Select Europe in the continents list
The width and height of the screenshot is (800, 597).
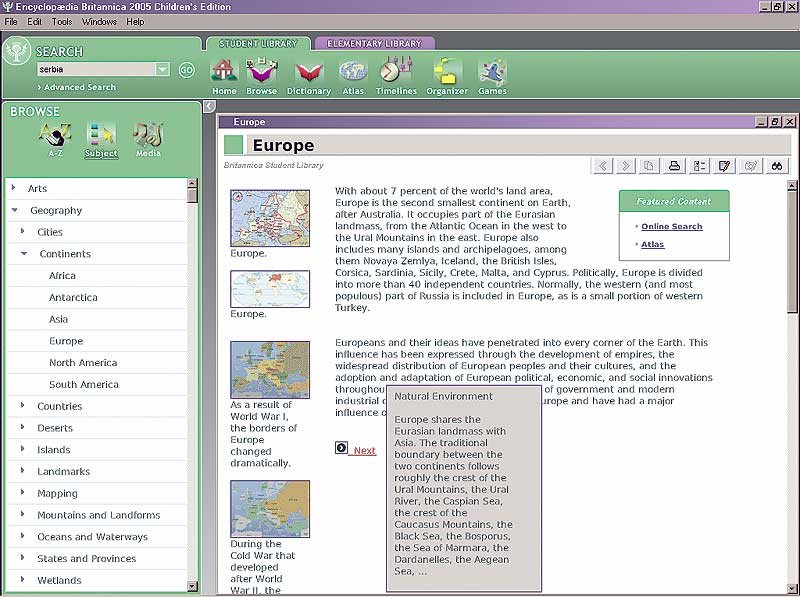point(66,341)
